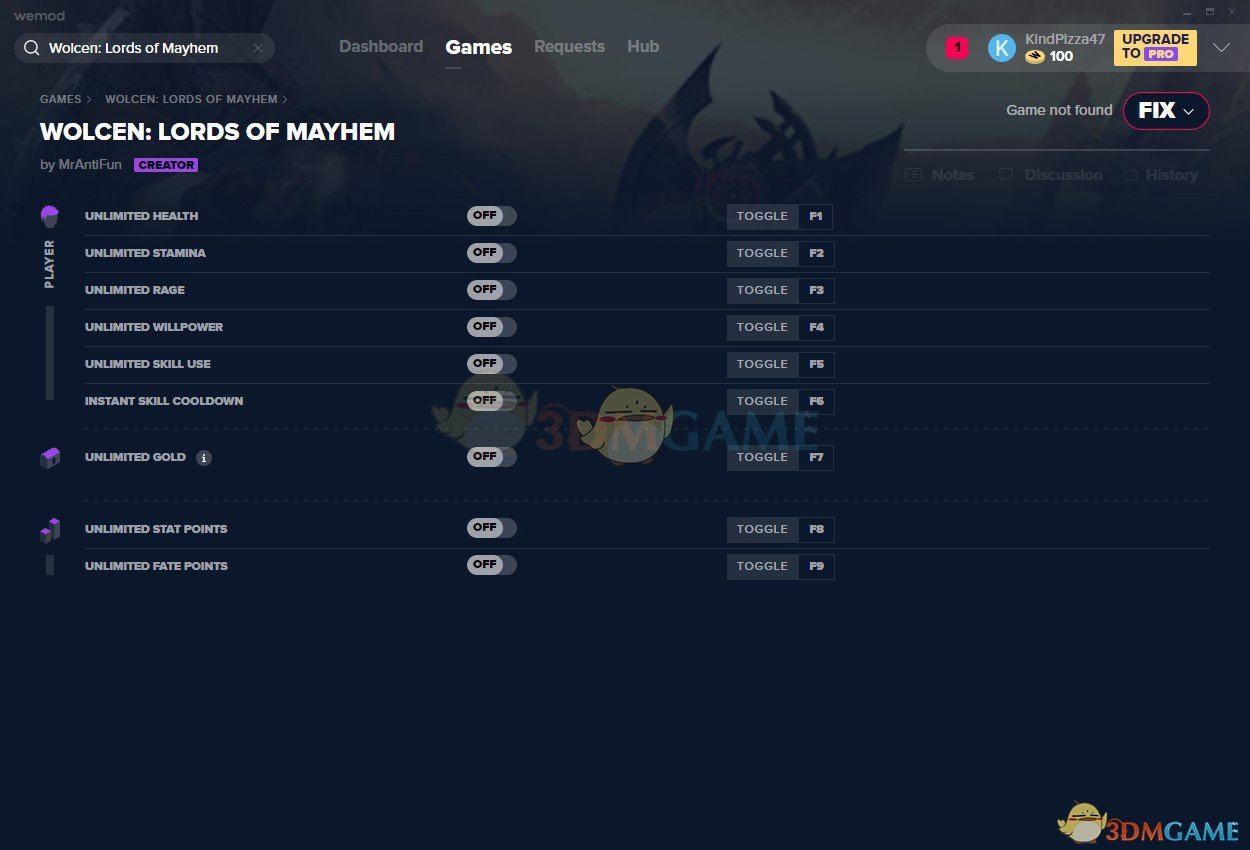Click the GAMES breadcrumb link
Screen dimensions: 1250x850
pyautogui.click(x=60, y=100)
